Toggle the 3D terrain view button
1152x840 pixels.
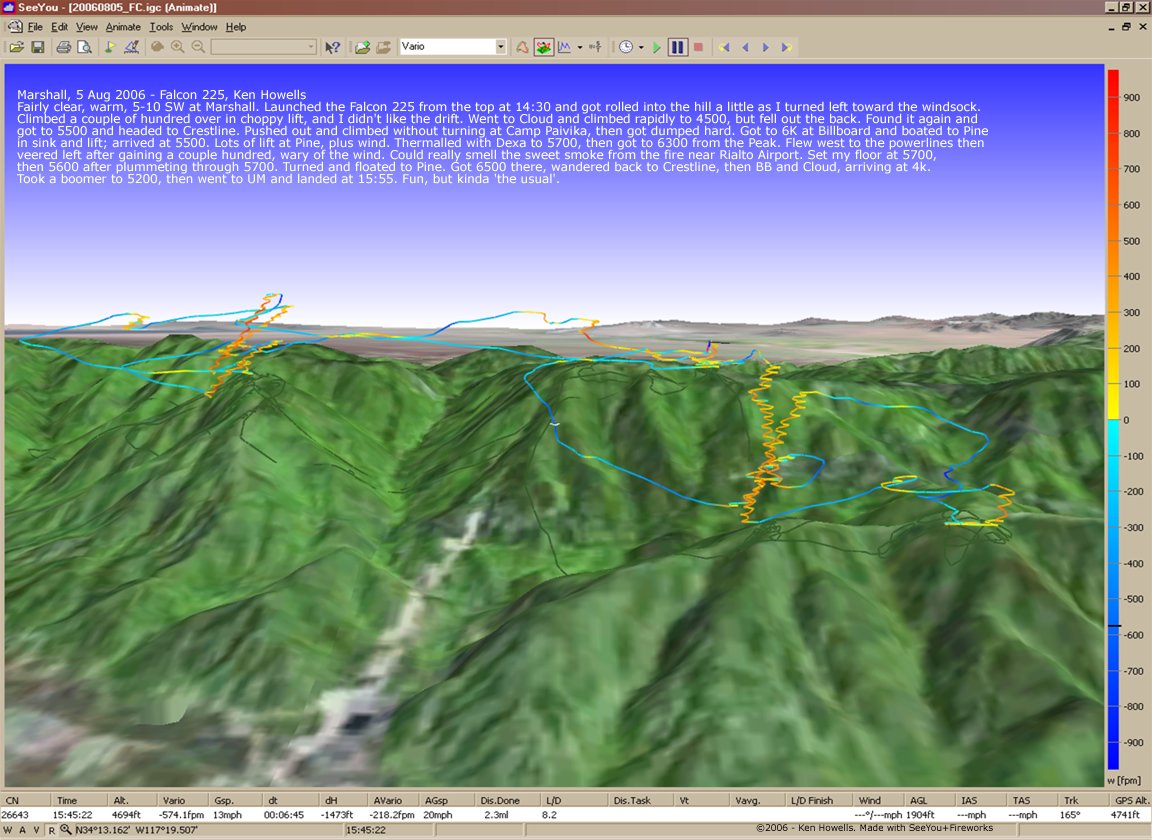543,47
